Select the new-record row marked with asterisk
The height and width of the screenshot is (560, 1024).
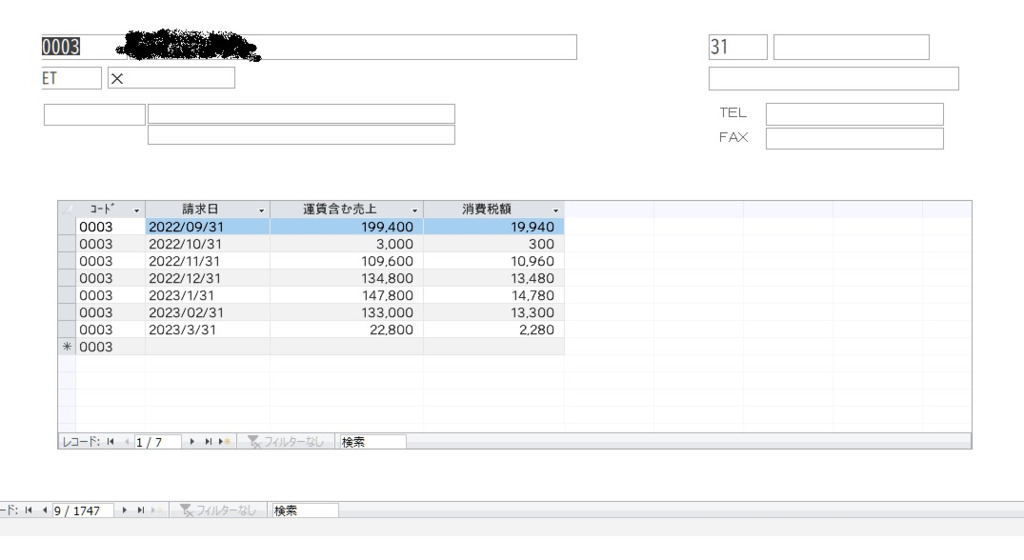67,347
